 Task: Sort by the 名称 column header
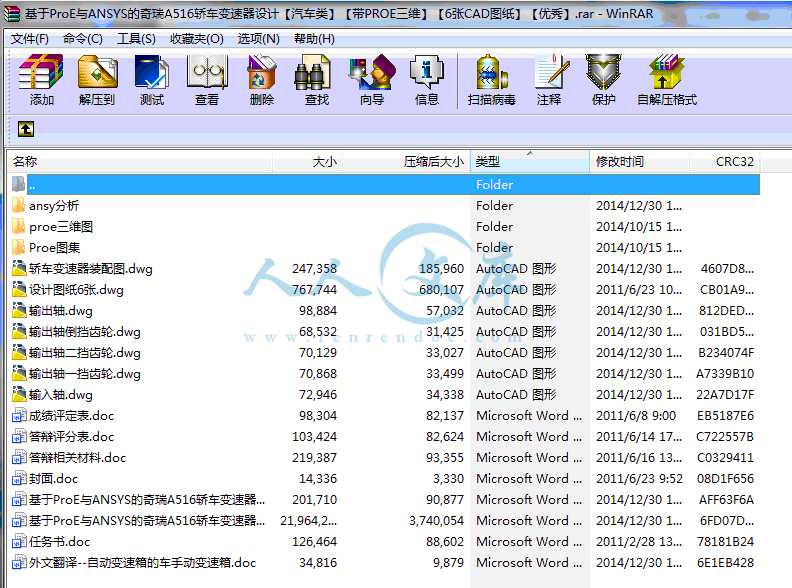pyautogui.click(x=140, y=162)
